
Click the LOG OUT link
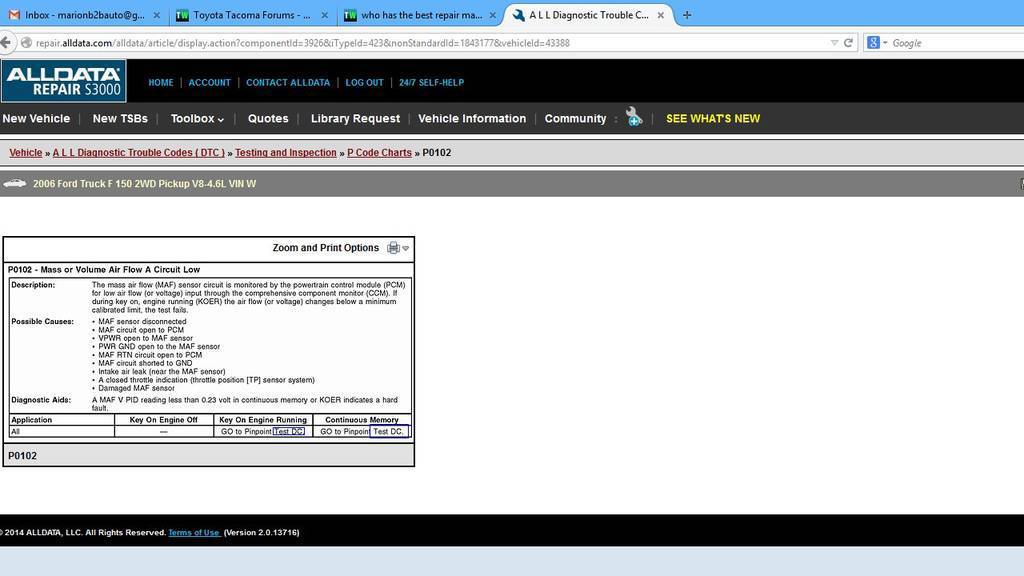coord(364,83)
